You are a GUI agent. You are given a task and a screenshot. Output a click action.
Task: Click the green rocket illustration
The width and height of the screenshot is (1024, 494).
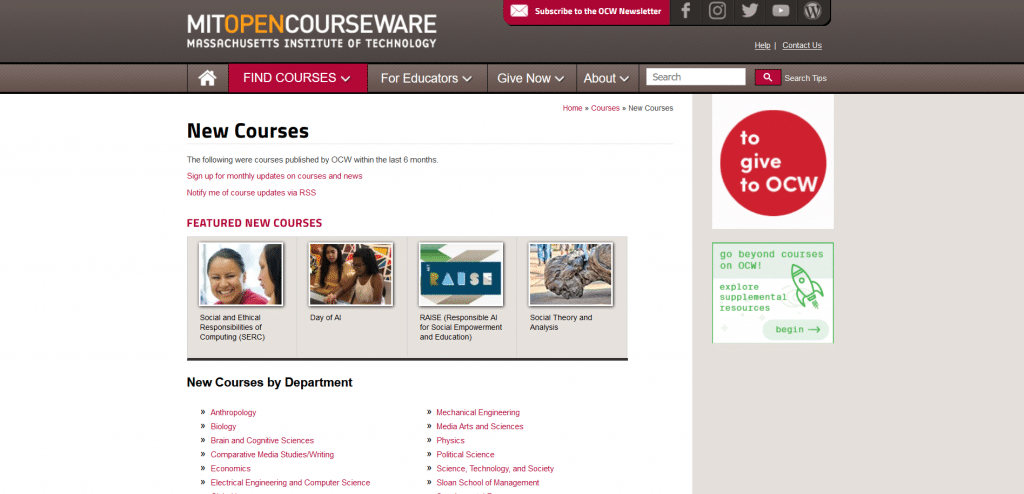805,285
